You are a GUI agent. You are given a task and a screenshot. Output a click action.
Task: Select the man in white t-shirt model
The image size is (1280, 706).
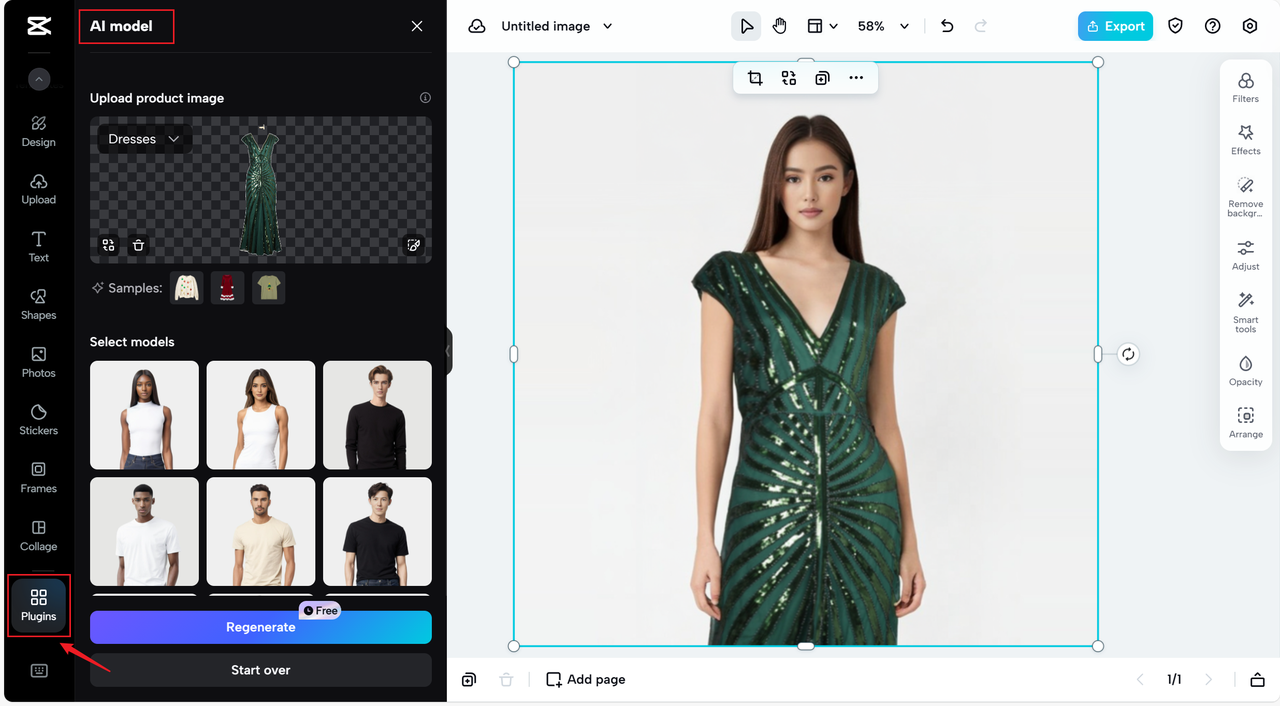144,531
